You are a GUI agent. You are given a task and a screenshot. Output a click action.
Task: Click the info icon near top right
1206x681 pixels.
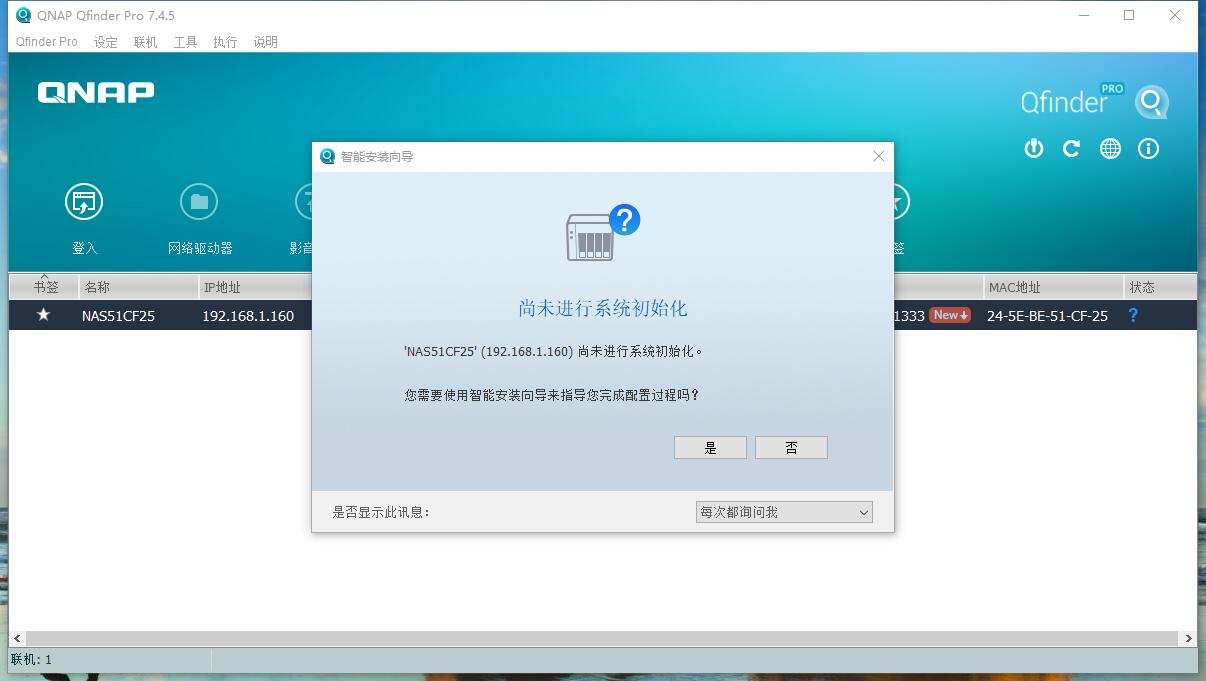click(1148, 148)
